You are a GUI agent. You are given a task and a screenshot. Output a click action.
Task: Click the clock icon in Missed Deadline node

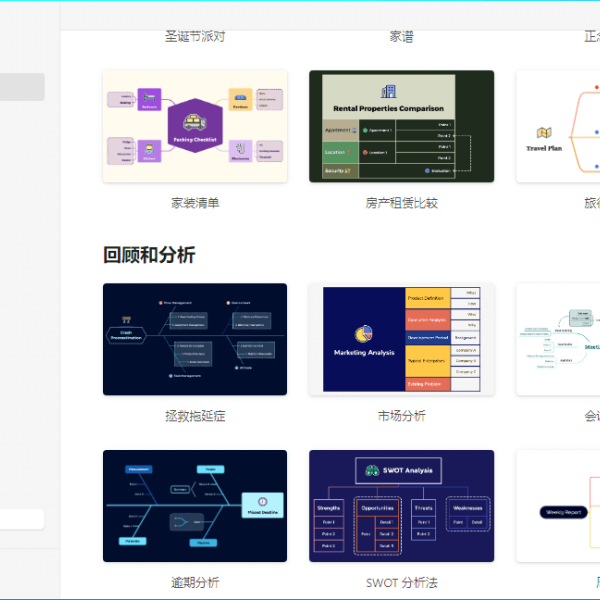click(262, 501)
